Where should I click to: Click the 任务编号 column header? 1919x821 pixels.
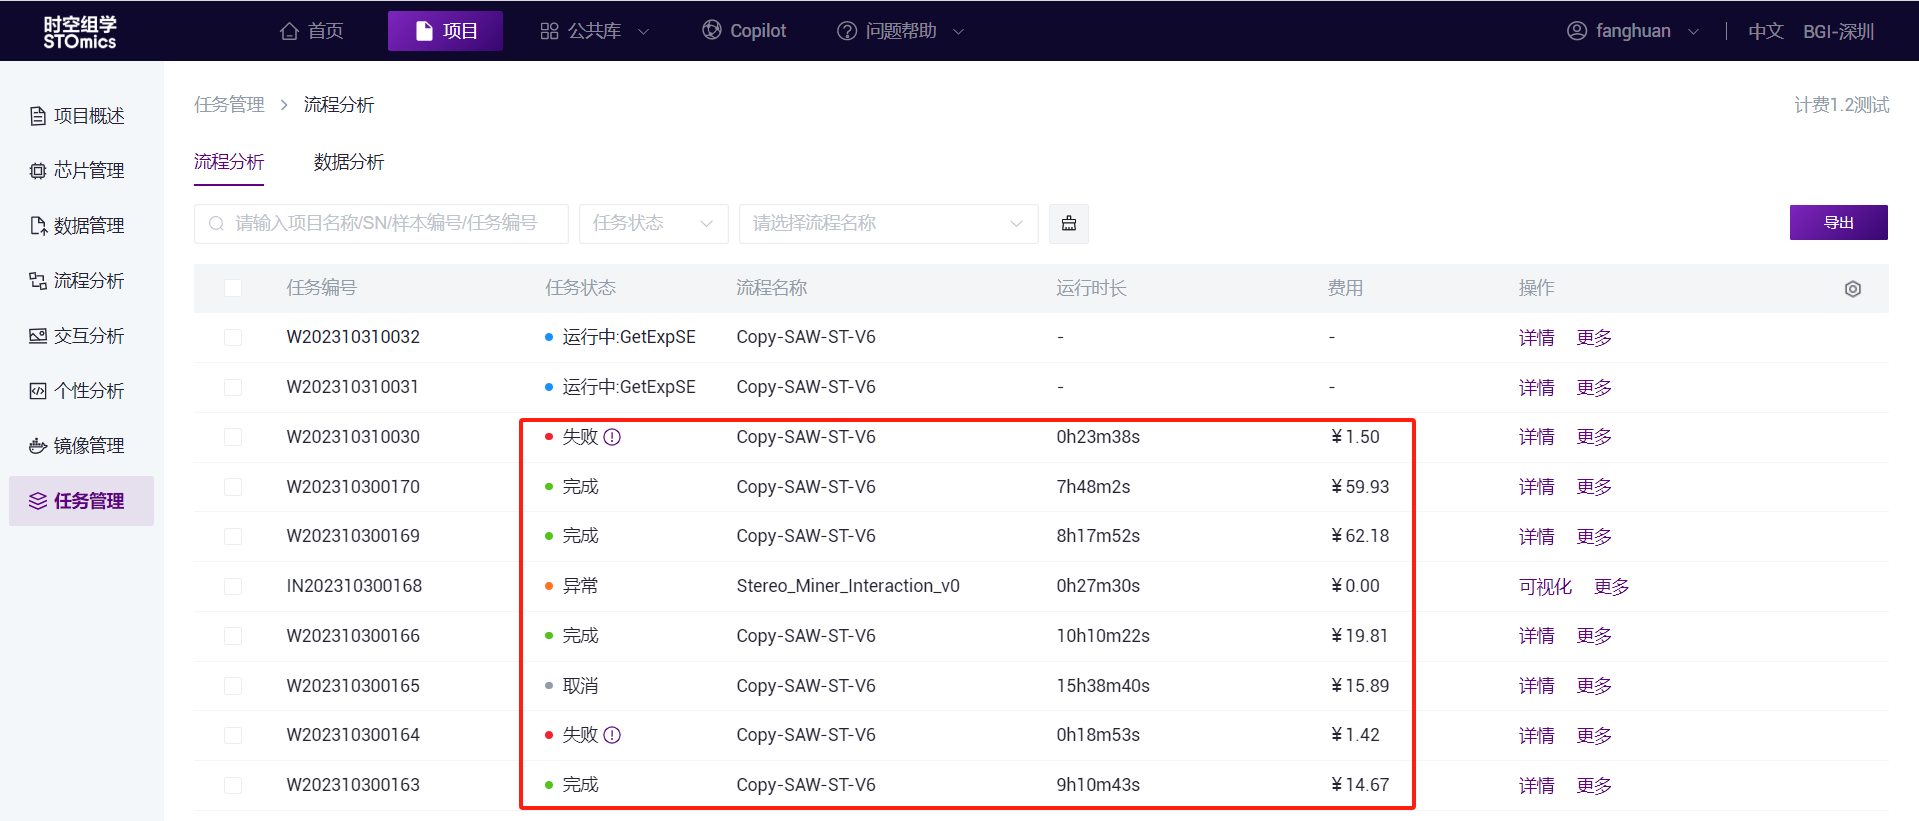[322, 288]
